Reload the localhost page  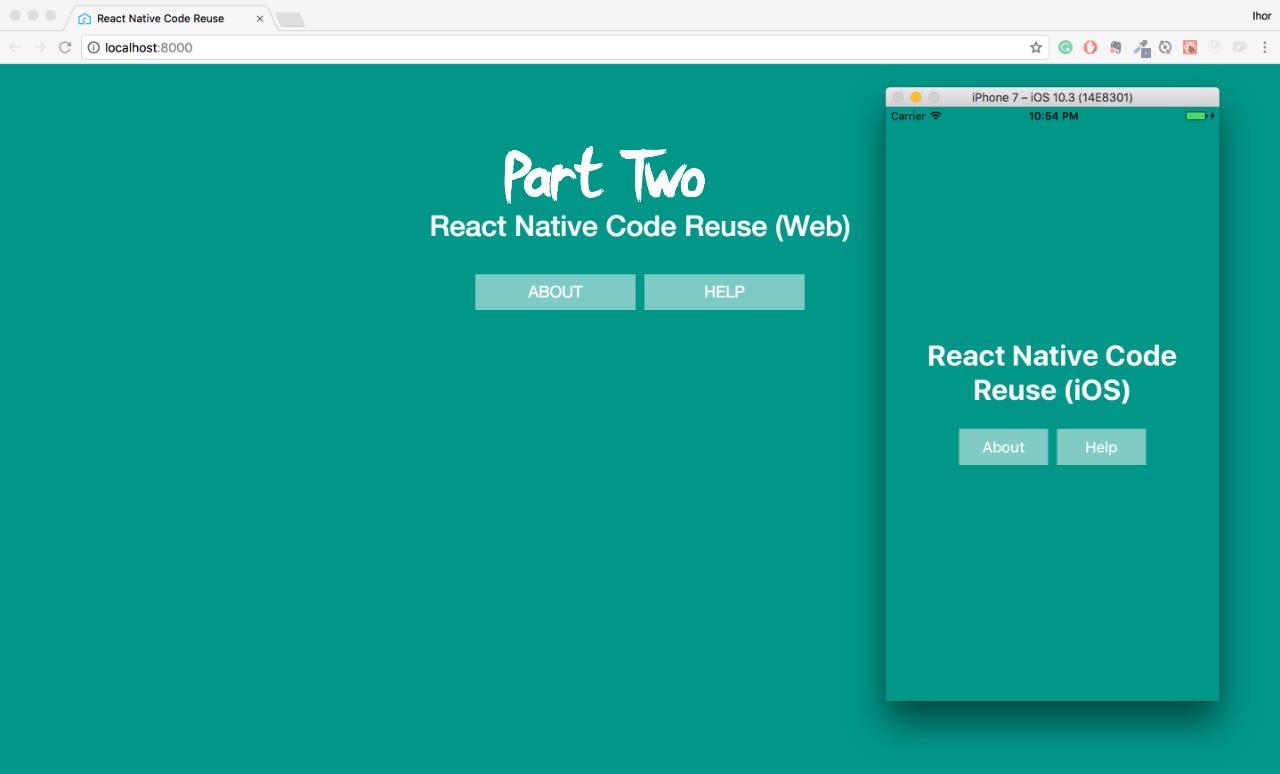[65, 47]
